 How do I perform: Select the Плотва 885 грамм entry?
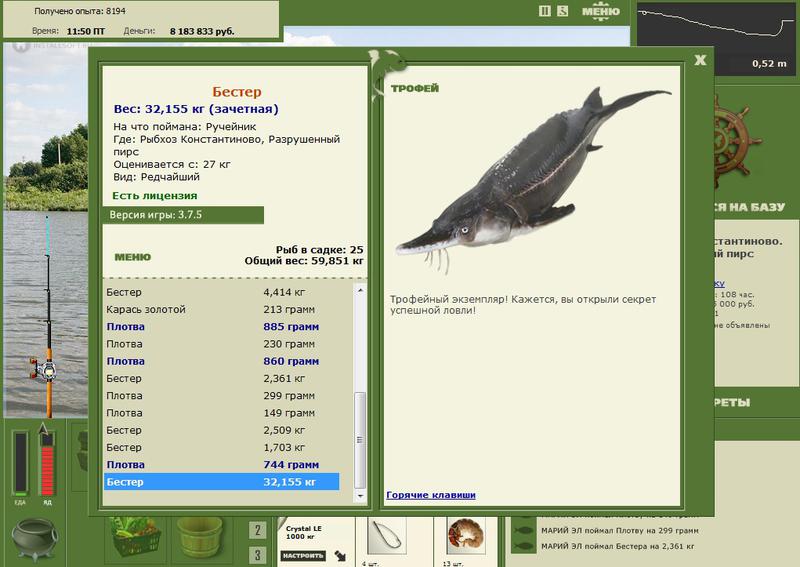click(x=222, y=327)
